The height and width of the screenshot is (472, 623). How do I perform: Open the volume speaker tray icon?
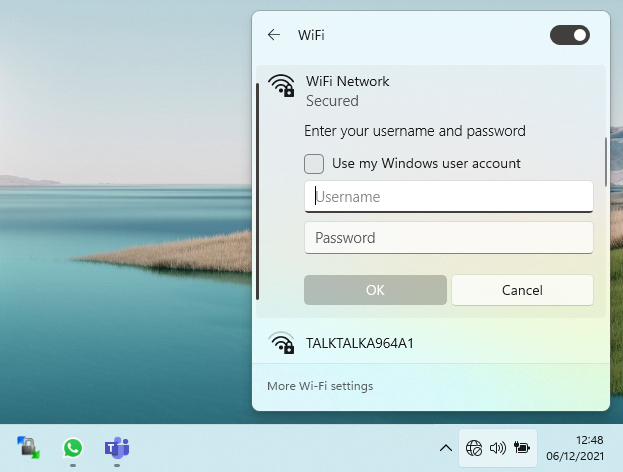pyautogui.click(x=497, y=448)
